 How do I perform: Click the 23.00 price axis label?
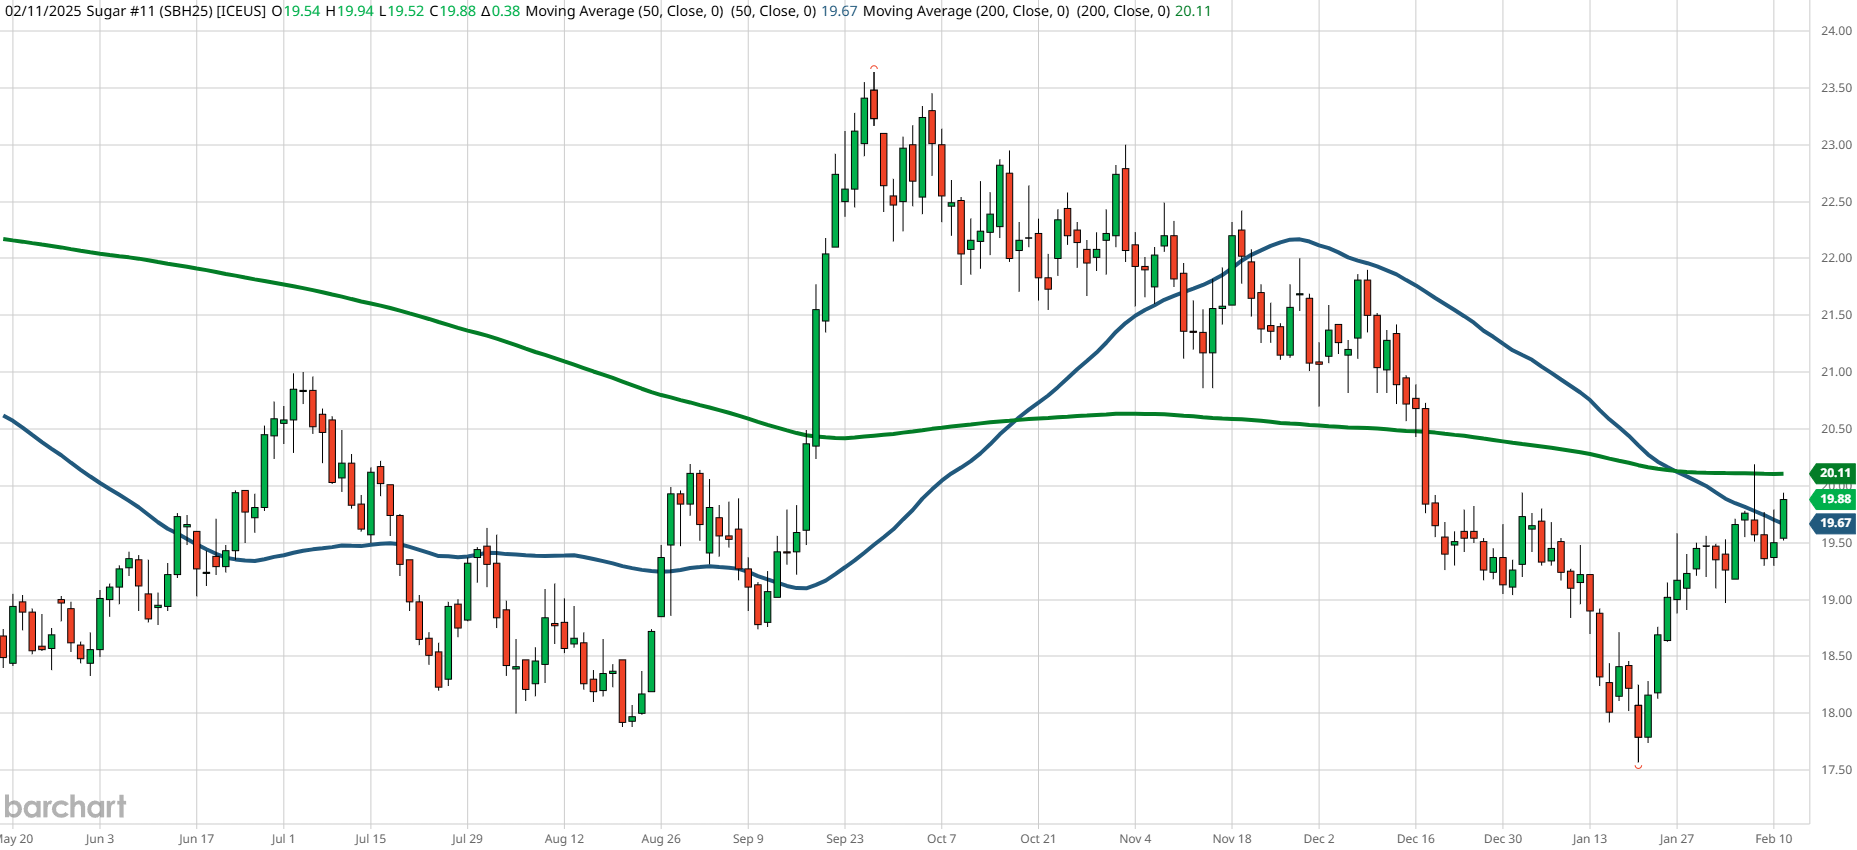coord(1836,145)
